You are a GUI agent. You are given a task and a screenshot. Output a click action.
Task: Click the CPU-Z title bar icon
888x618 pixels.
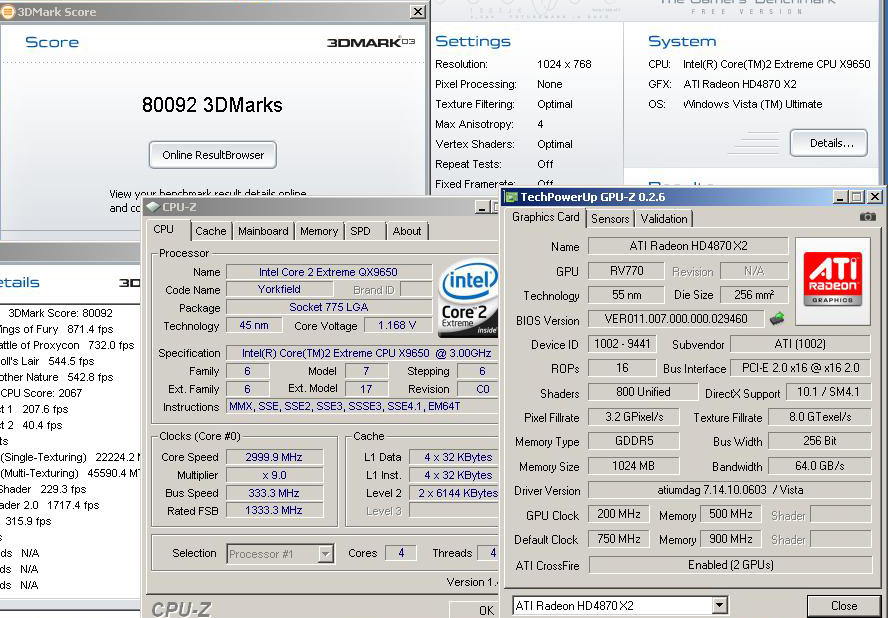coord(151,207)
